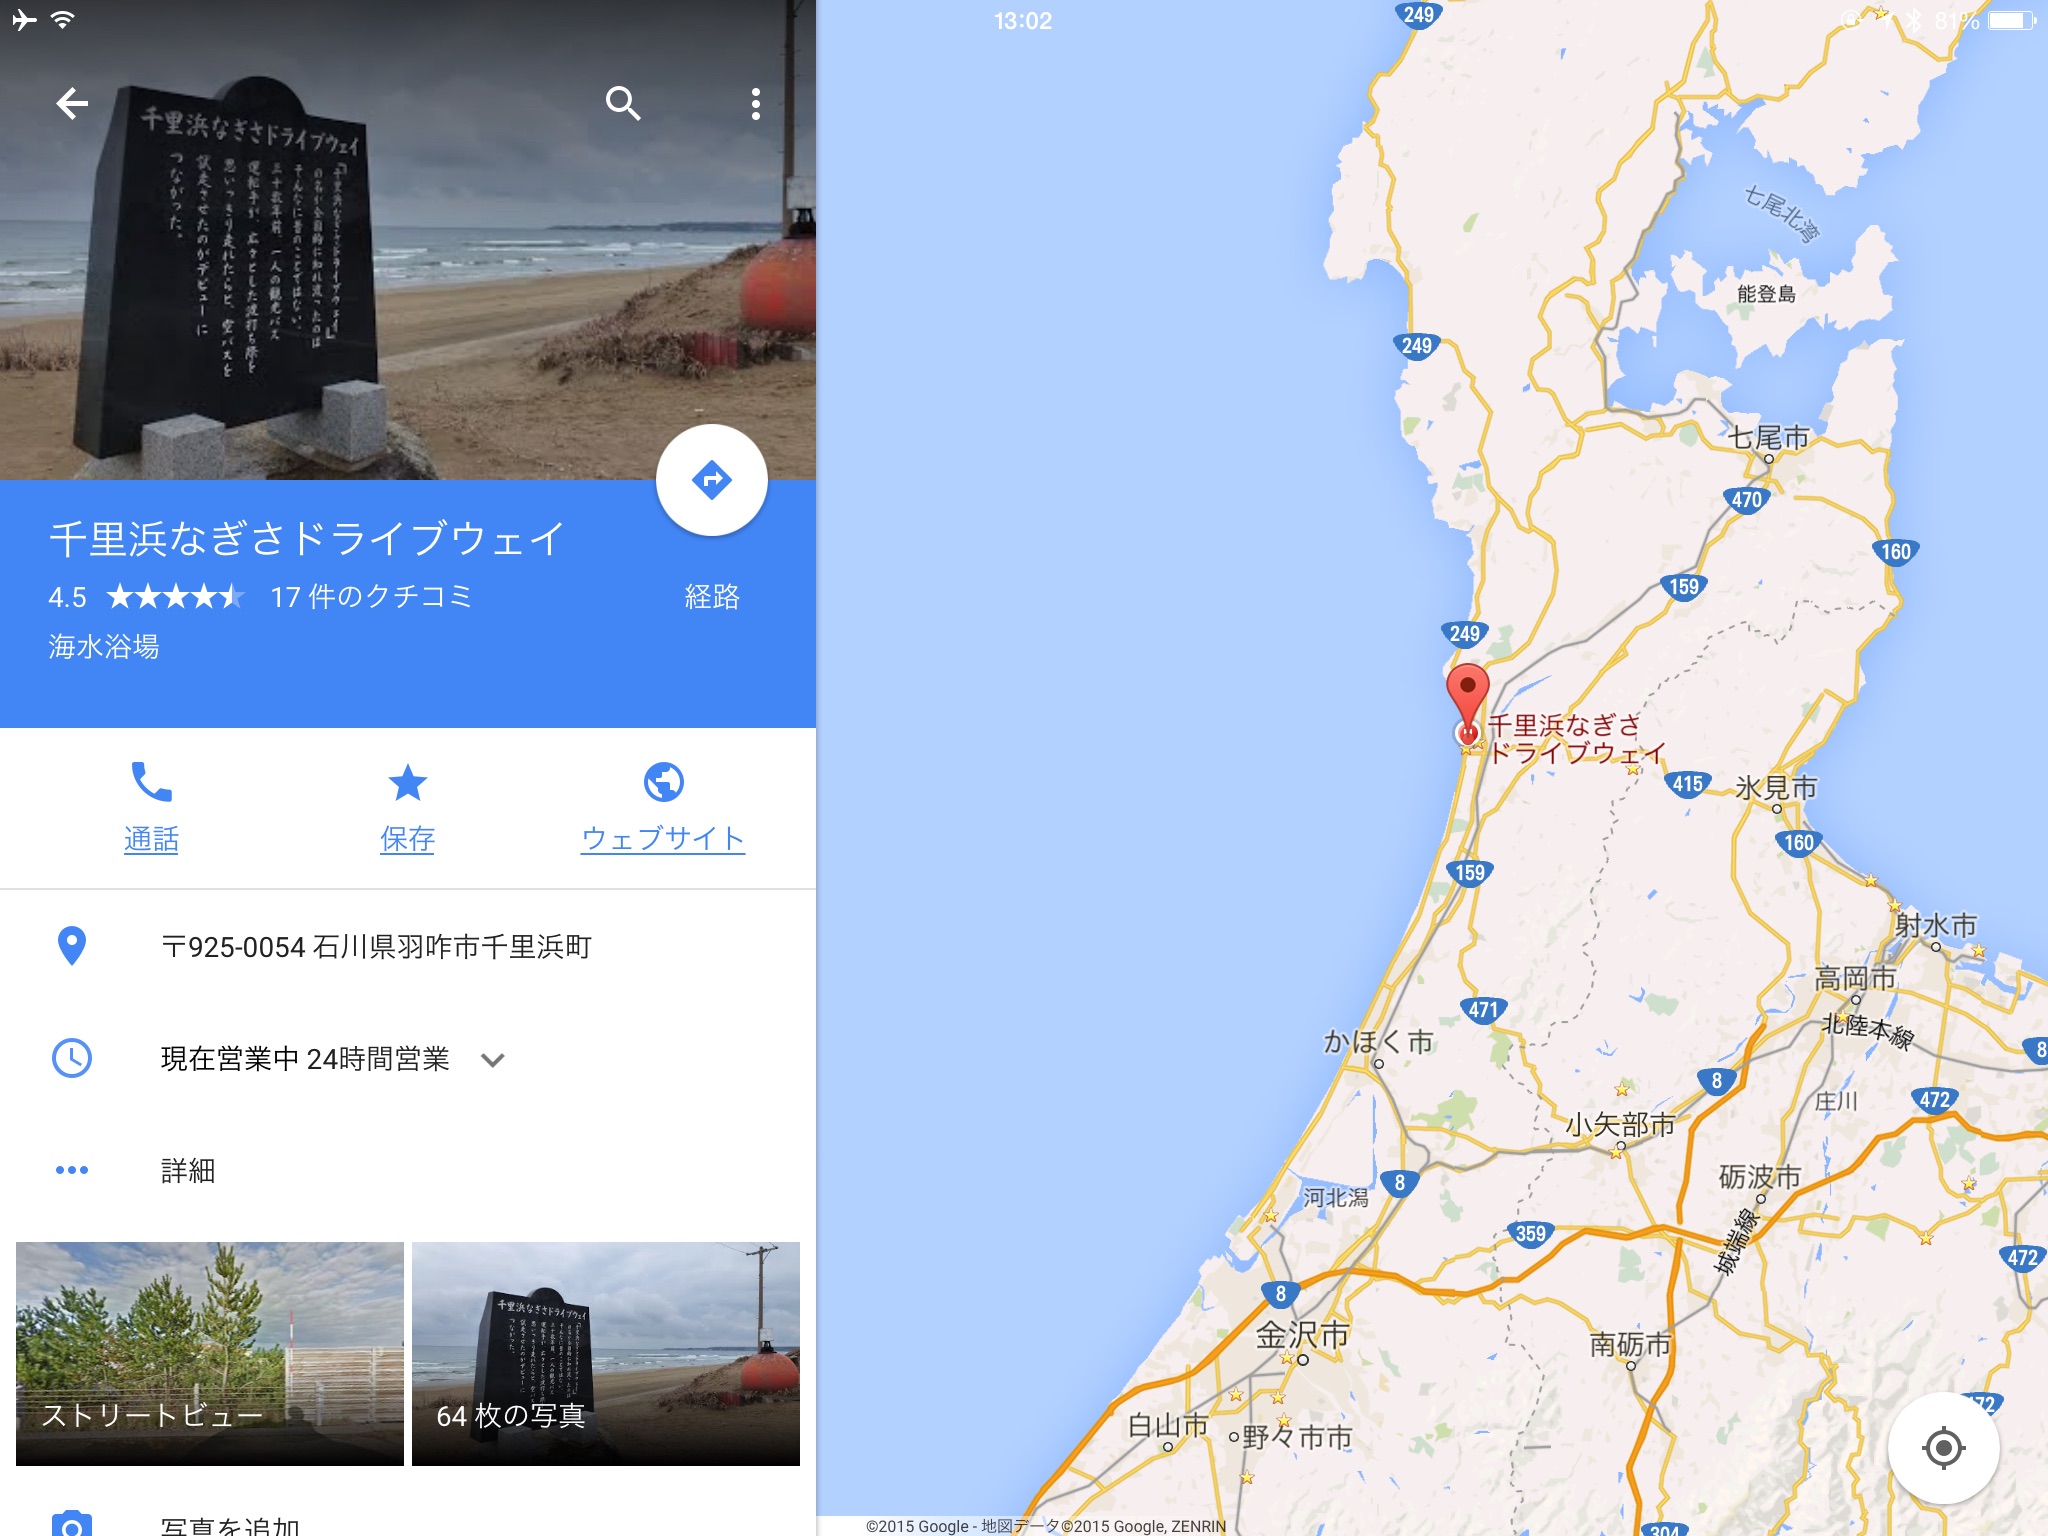This screenshot has width=2048, height=1536.
Task: Tap the 金沢市 label on the map
Action: (x=1302, y=1334)
